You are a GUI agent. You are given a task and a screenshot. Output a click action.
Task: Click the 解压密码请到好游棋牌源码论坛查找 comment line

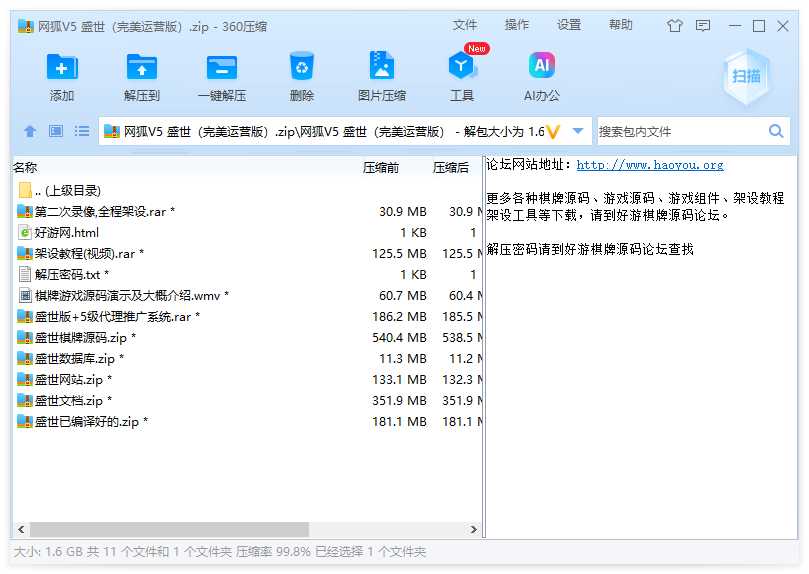(590, 250)
